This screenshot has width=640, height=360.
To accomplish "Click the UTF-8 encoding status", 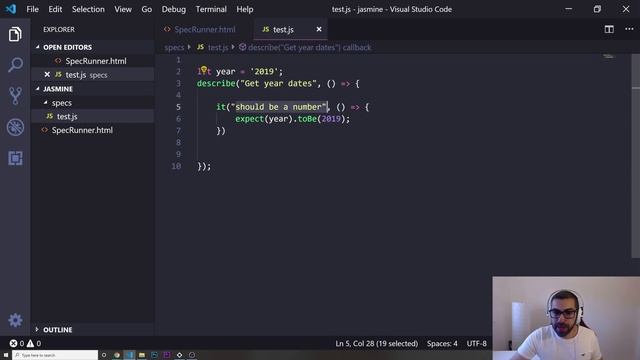I will click(x=476, y=344).
